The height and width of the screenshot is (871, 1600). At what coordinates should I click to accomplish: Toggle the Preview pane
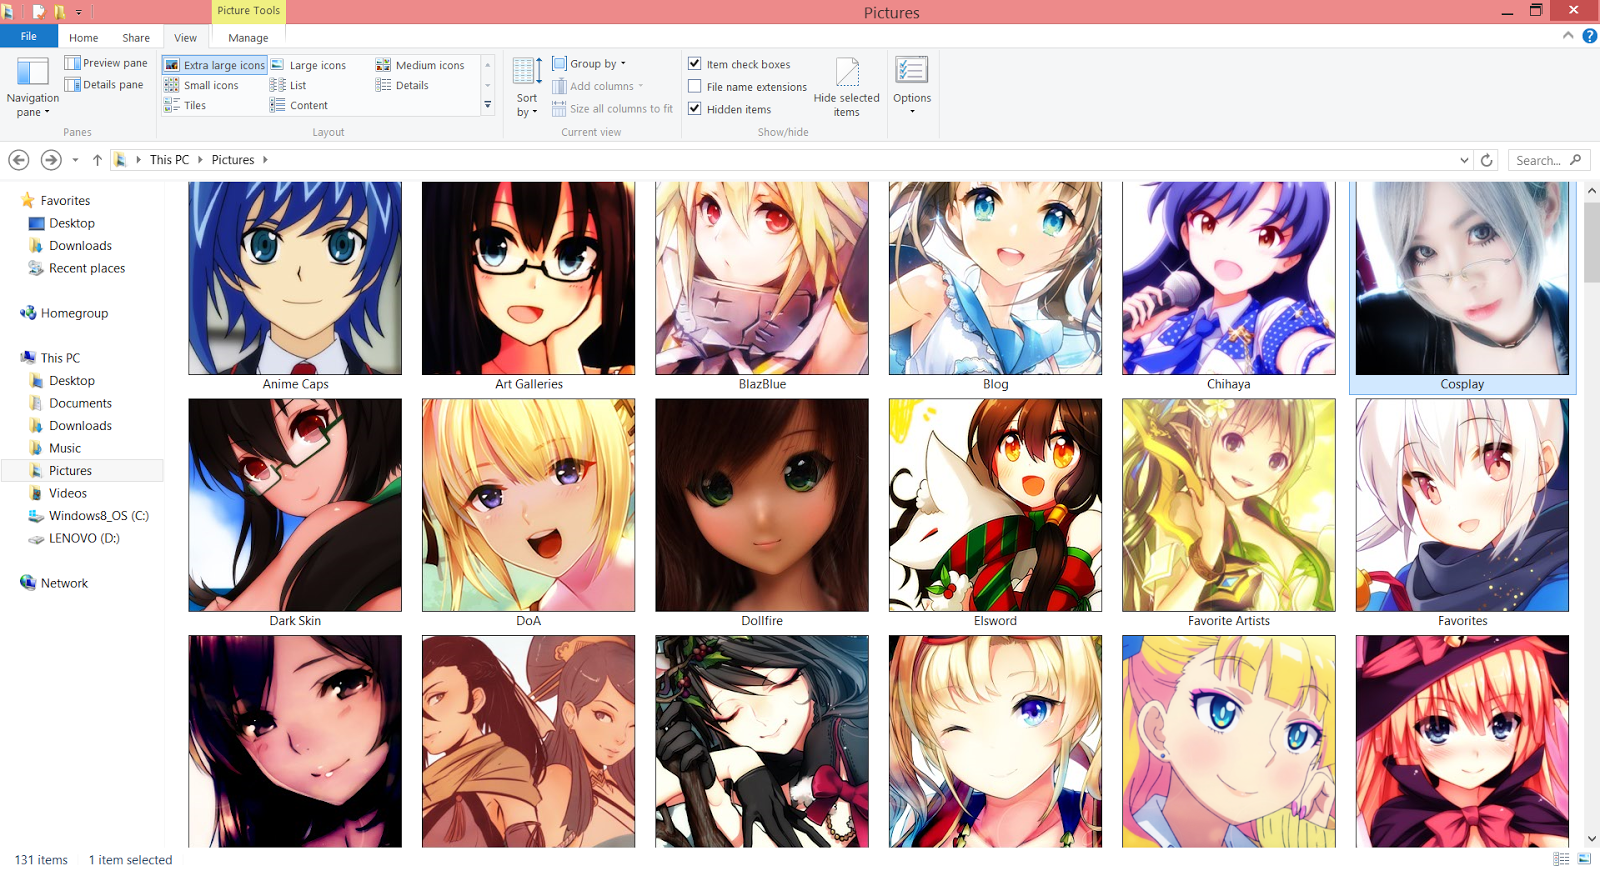[x=106, y=63]
